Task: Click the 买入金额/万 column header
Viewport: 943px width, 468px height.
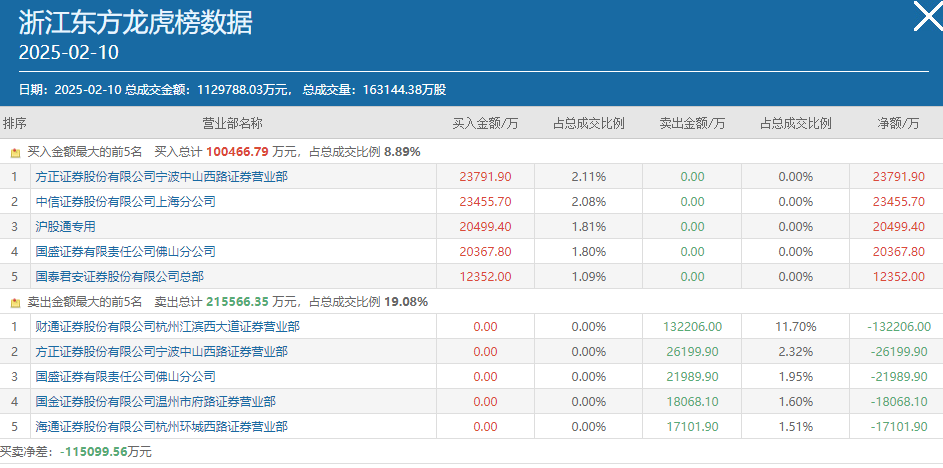Action: point(485,124)
